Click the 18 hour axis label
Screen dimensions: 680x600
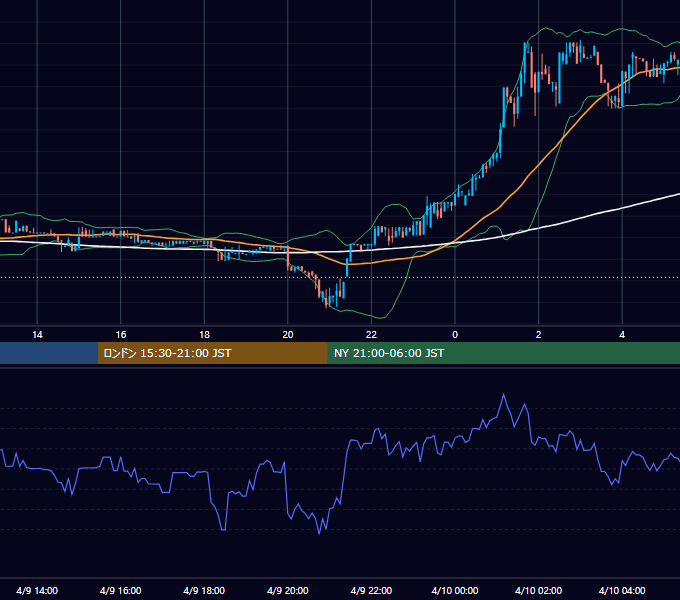tap(204, 335)
